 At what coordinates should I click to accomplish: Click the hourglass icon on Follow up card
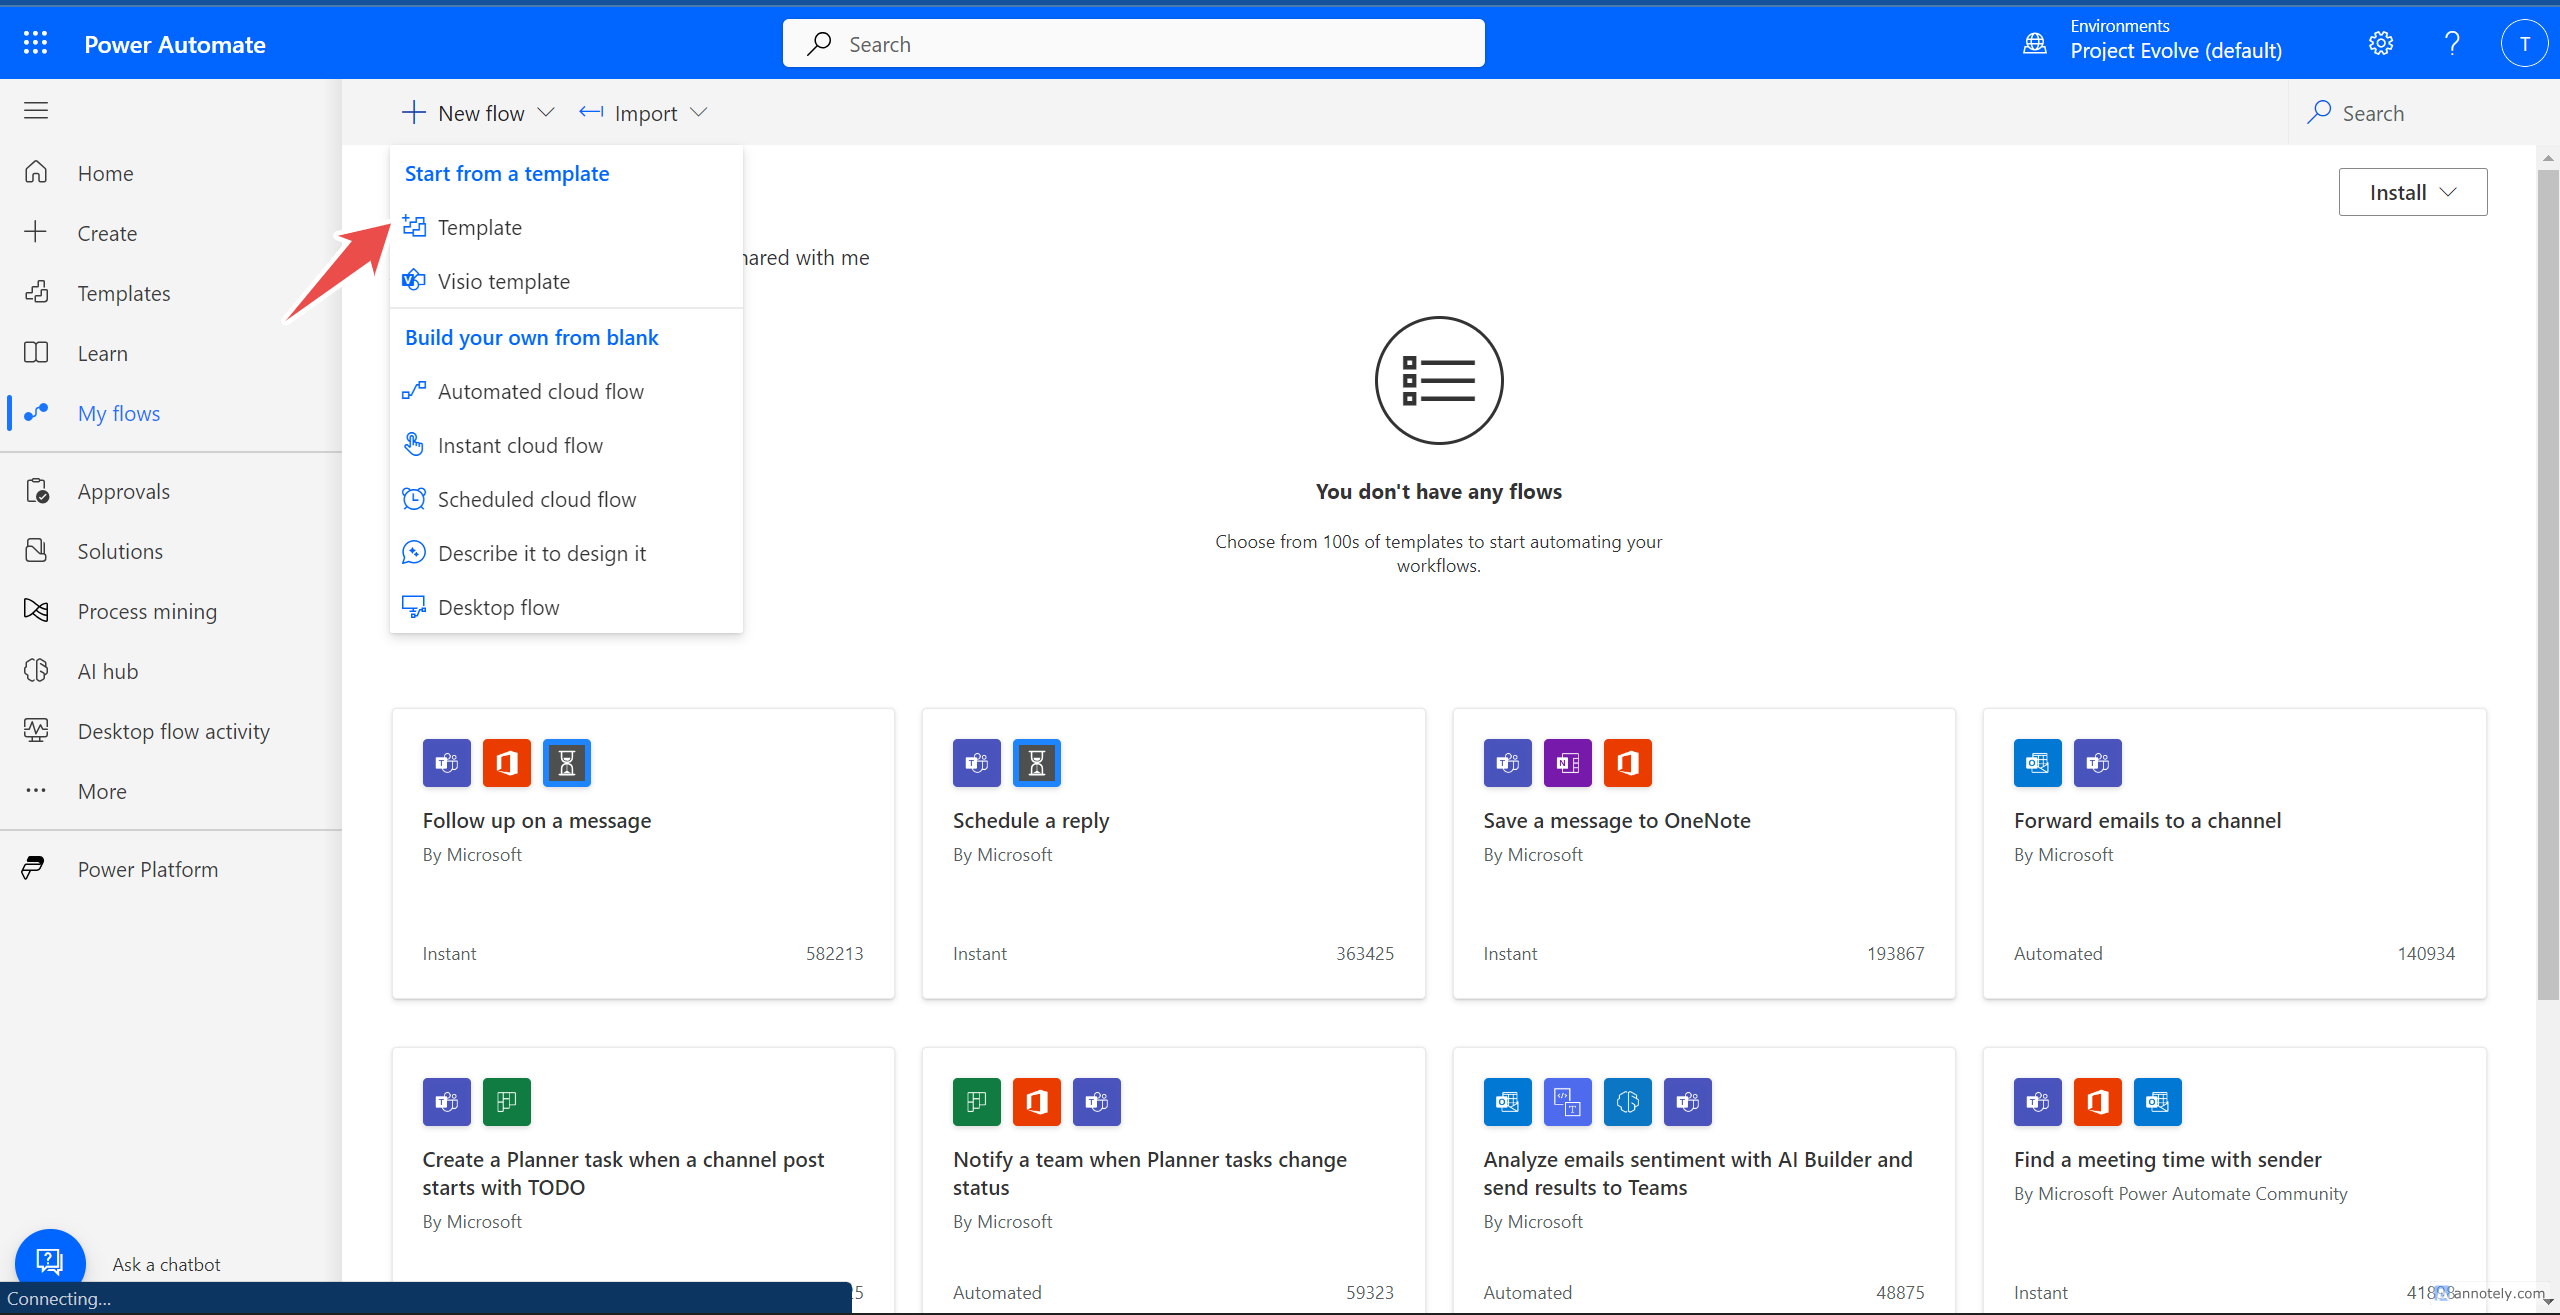[567, 763]
